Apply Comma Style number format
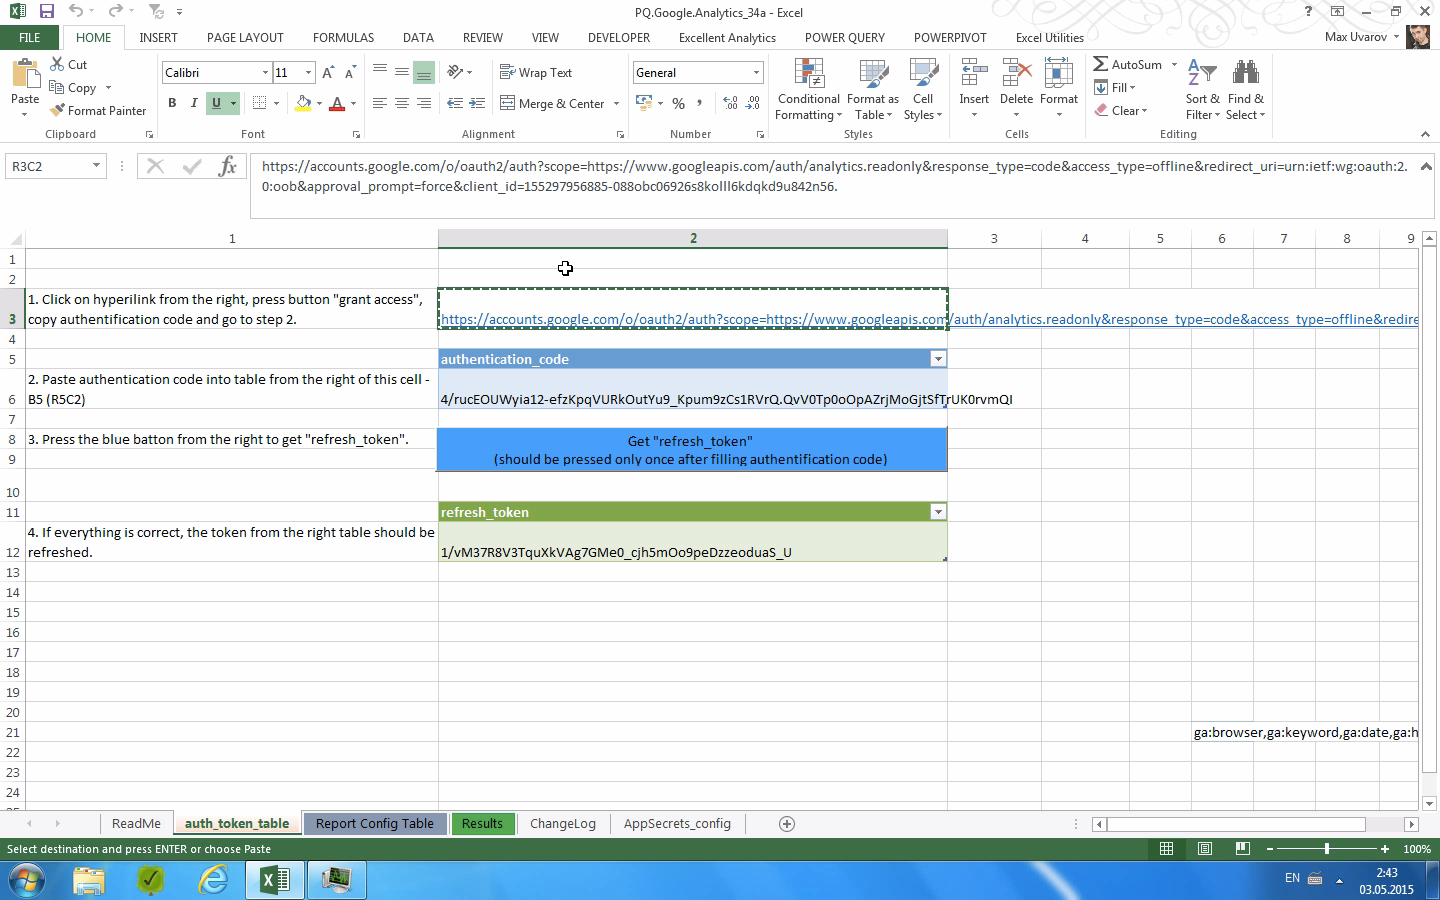Screen dimensions: 1440x900 [699, 103]
